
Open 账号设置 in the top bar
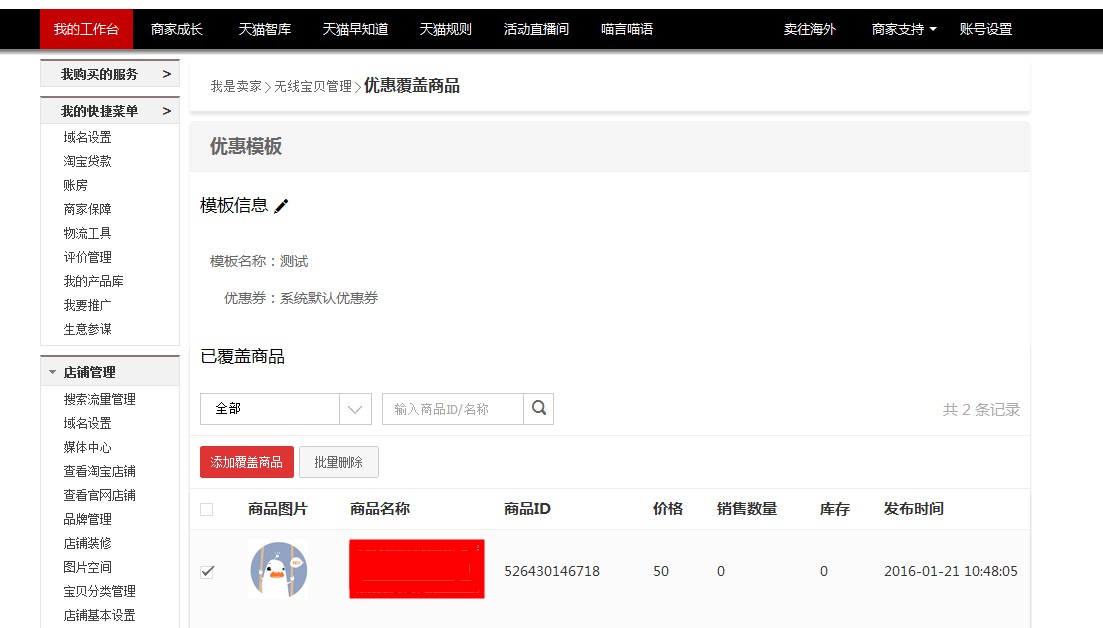(986, 30)
